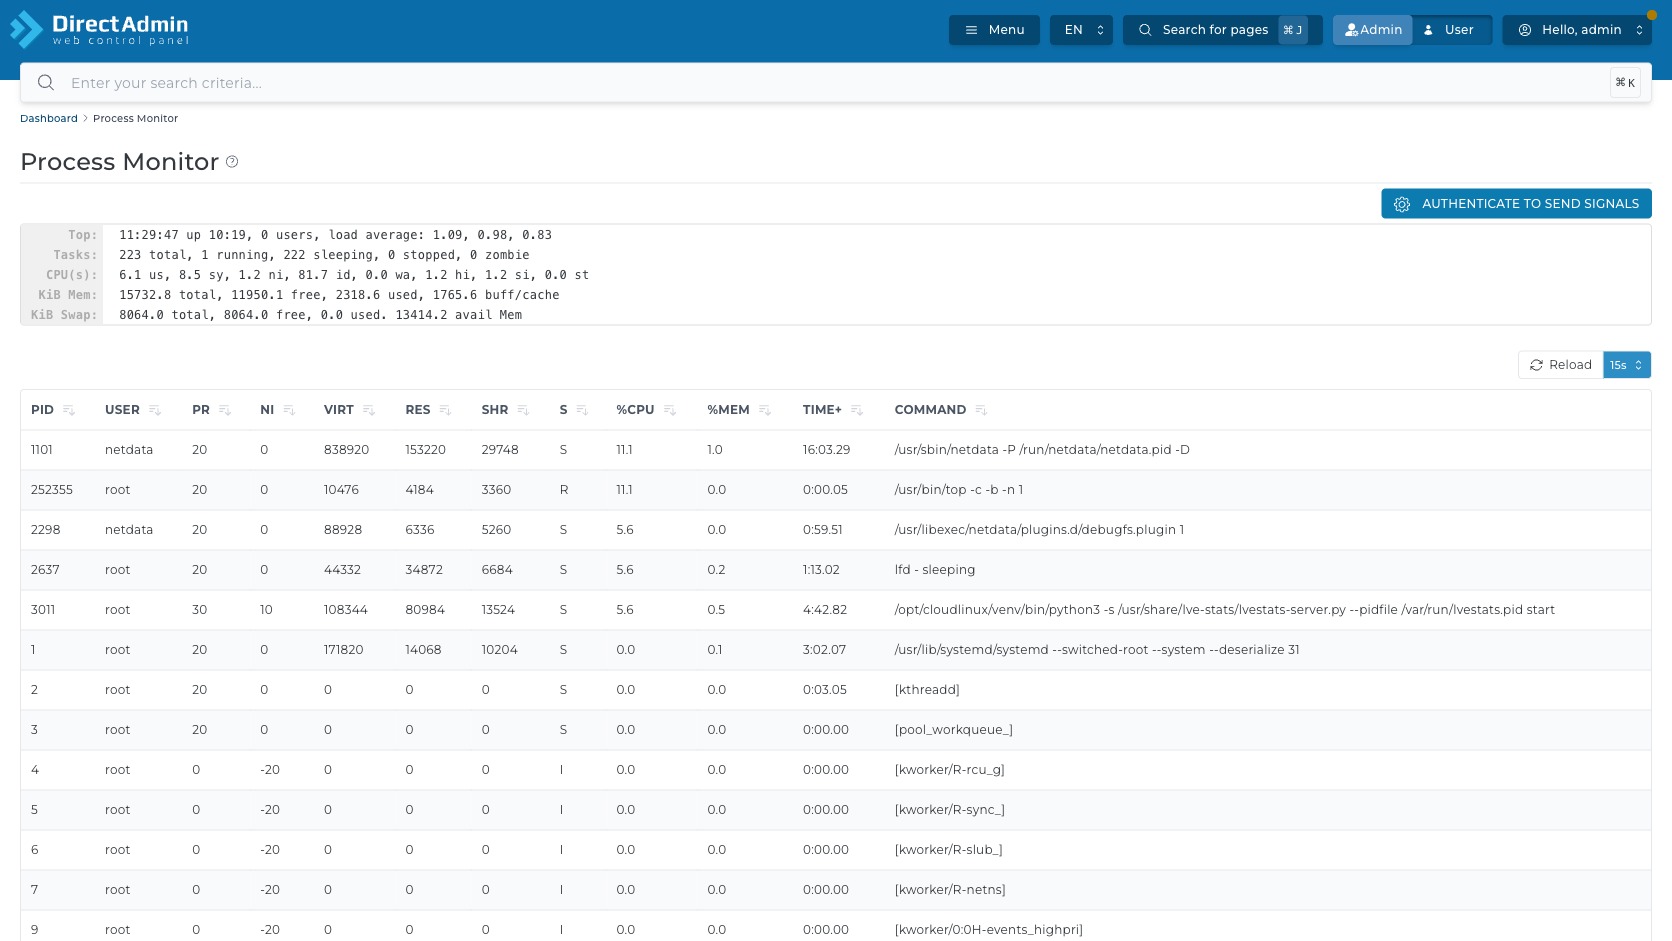1672x941 pixels.
Task: Switch to Admin access level
Action: point(1372,30)
